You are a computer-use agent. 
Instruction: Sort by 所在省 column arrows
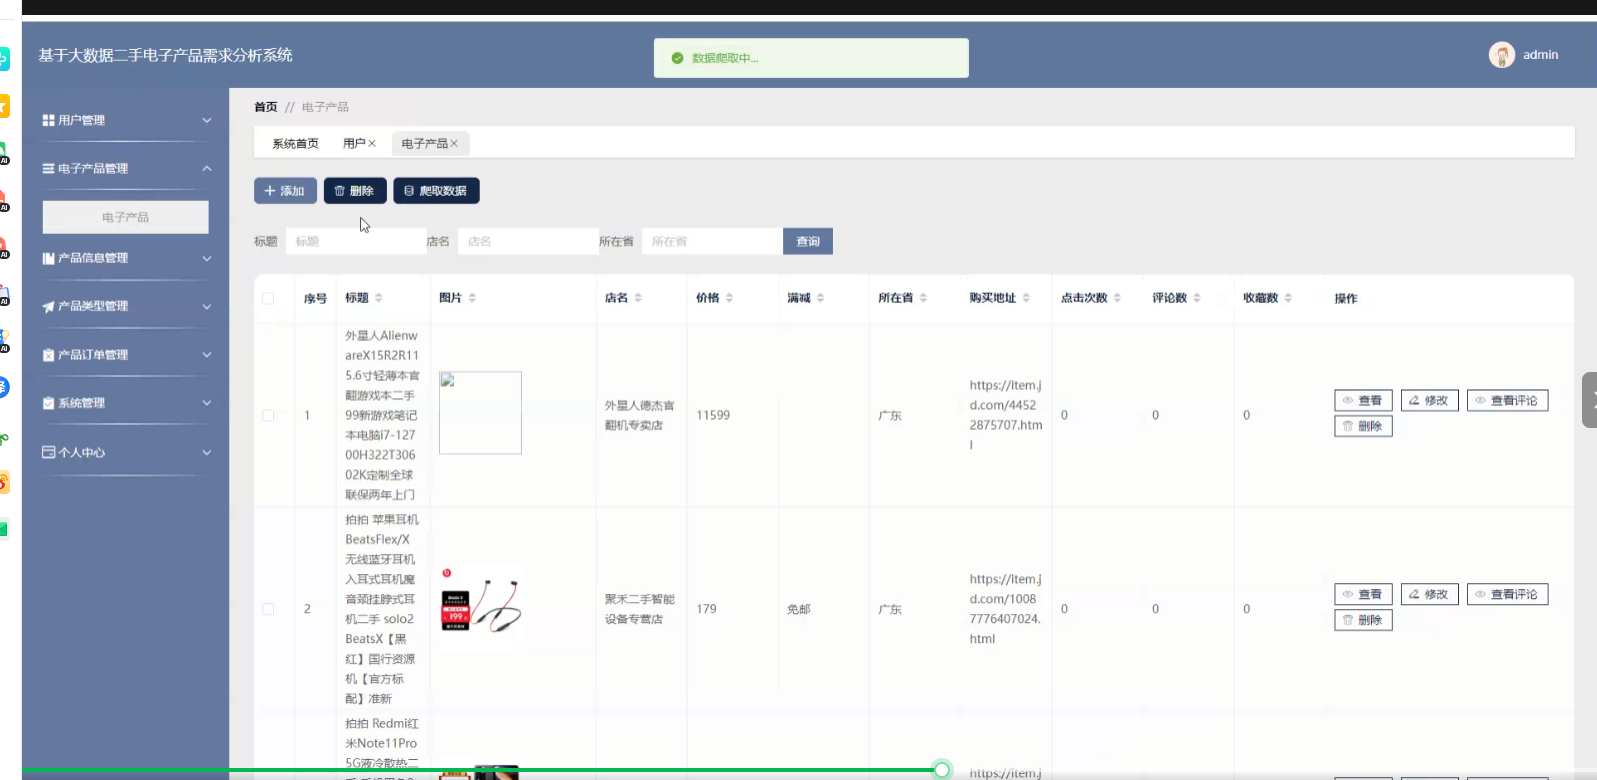923,298
